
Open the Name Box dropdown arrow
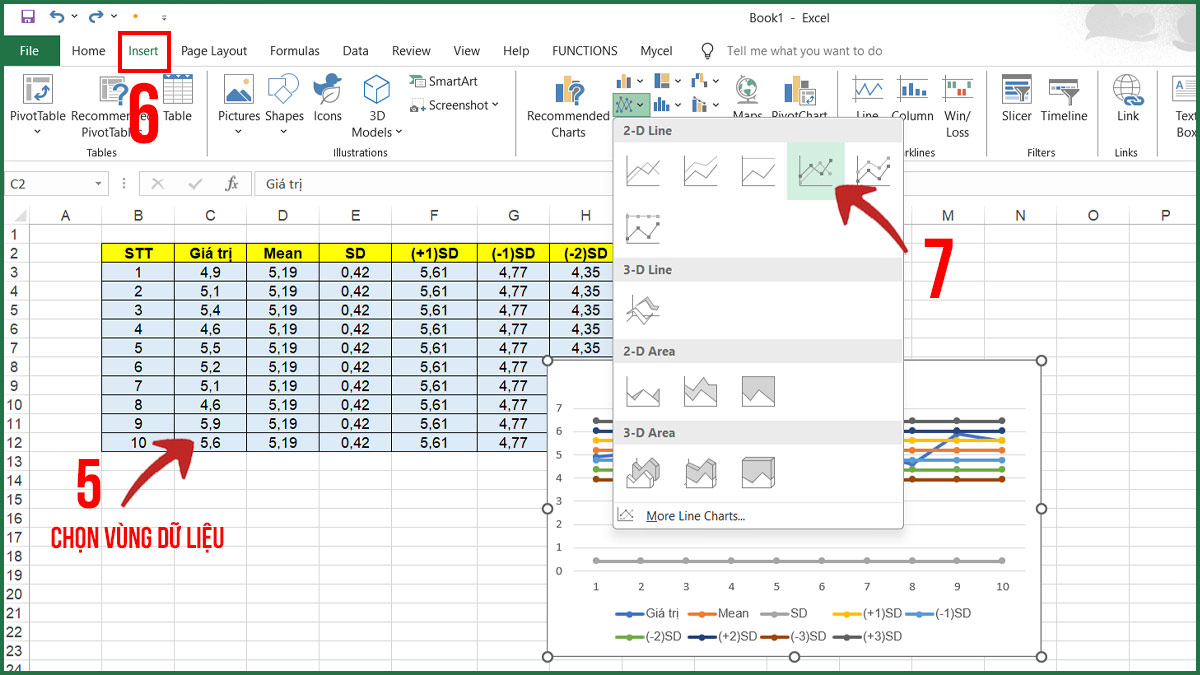(x=97, y=184)
